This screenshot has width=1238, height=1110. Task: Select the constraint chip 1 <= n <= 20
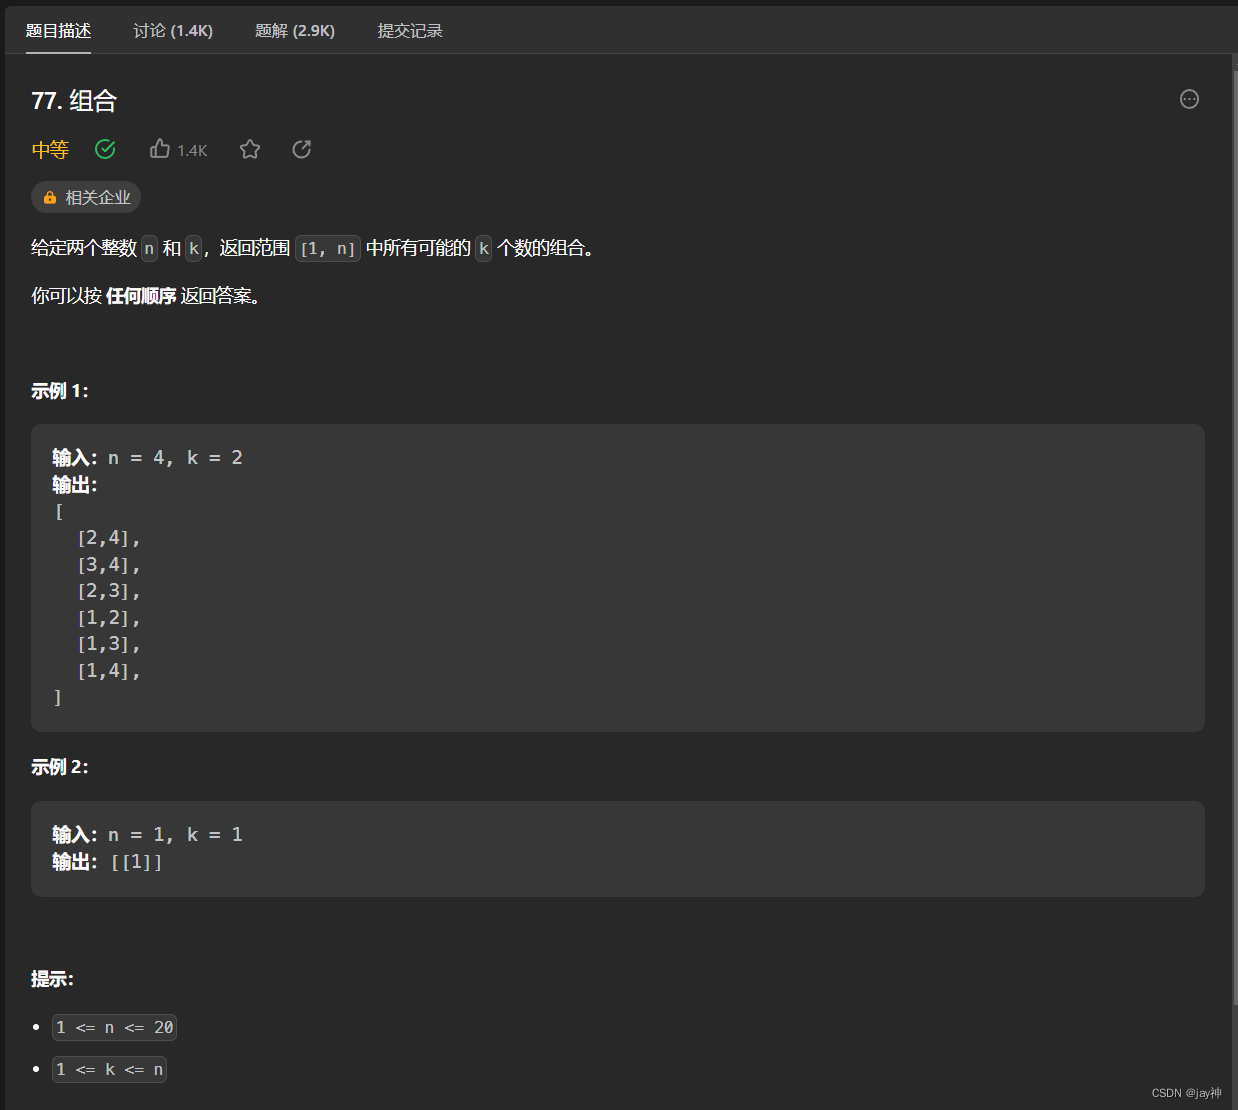[114, 1027]
